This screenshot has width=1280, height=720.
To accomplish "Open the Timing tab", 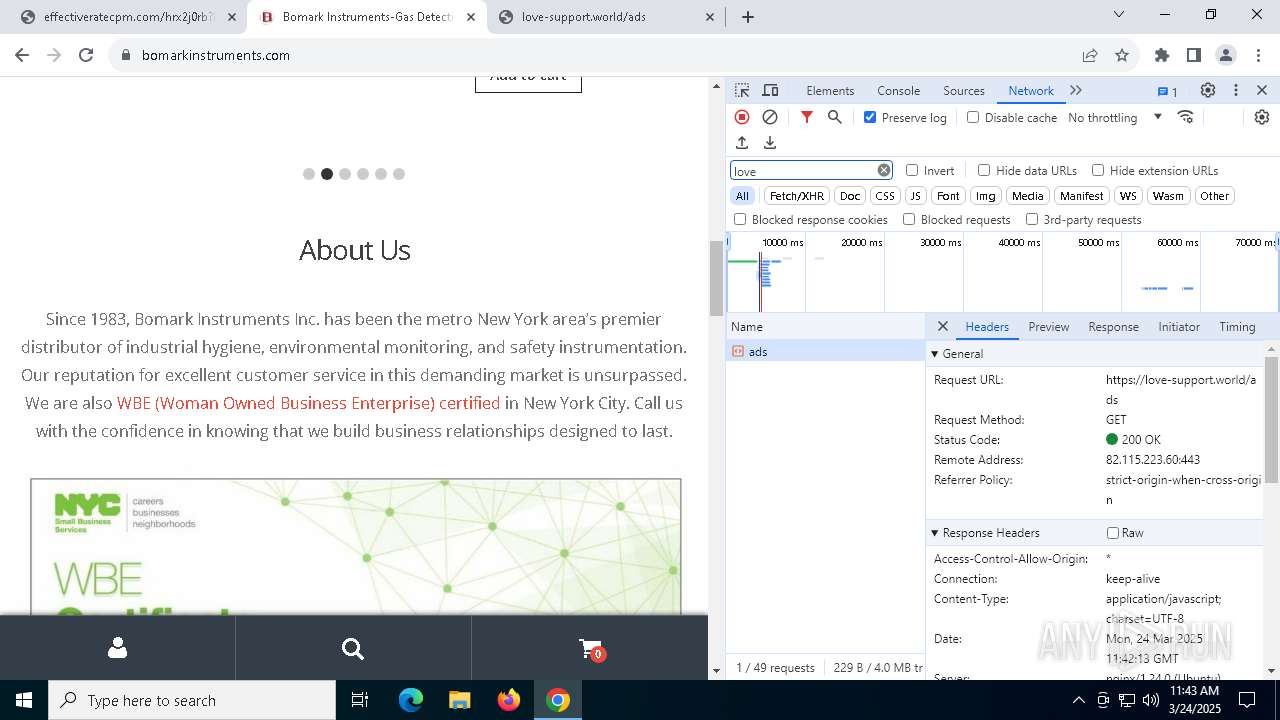I will pos(1237,326).
